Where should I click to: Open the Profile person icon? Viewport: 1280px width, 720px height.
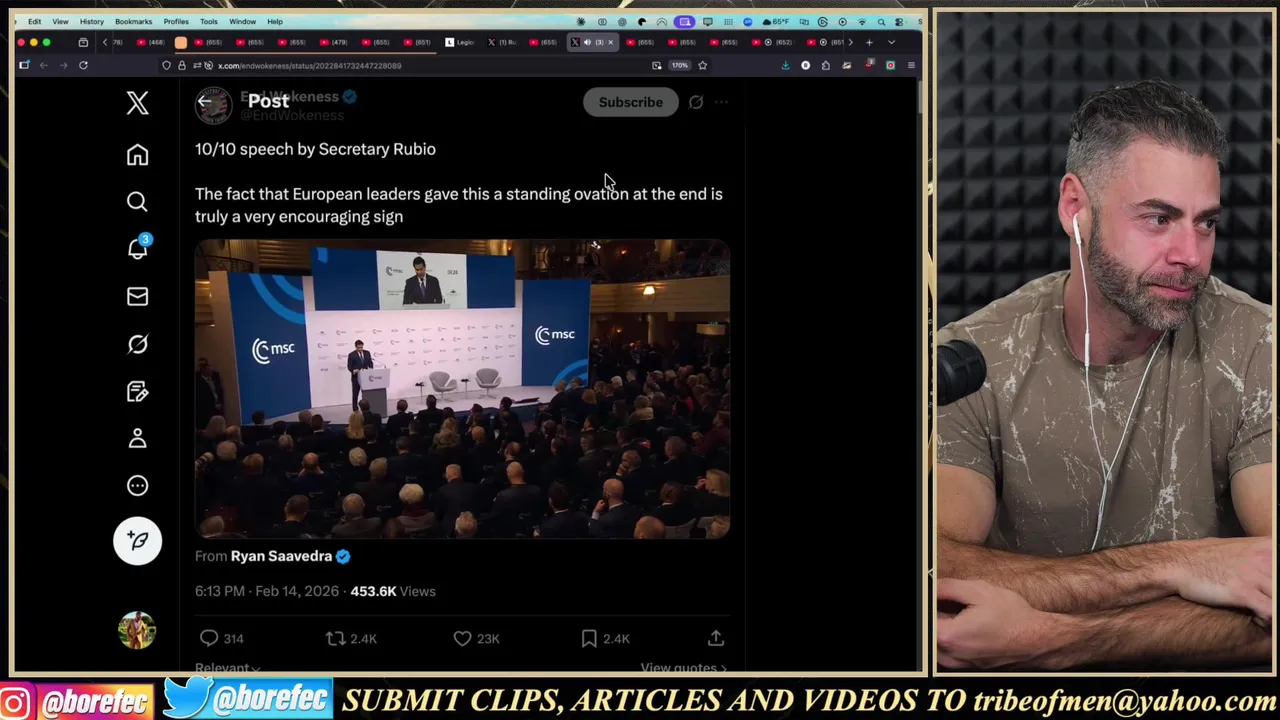click(137, 438)
